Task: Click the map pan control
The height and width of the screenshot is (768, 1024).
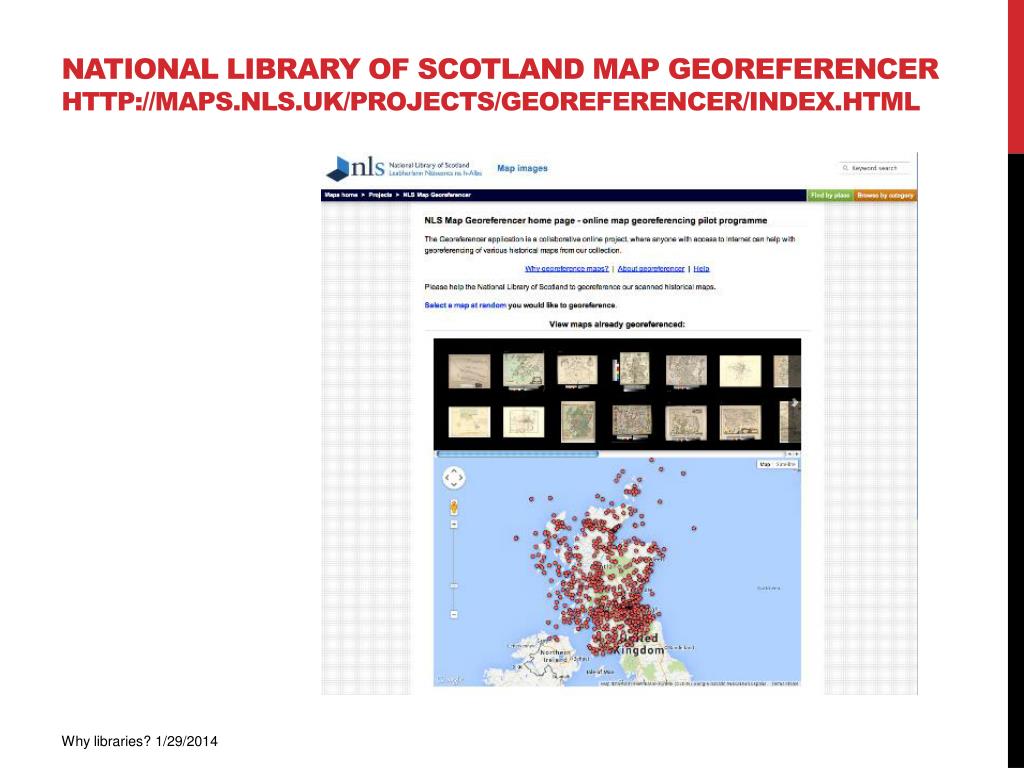Action: point(454,478)
